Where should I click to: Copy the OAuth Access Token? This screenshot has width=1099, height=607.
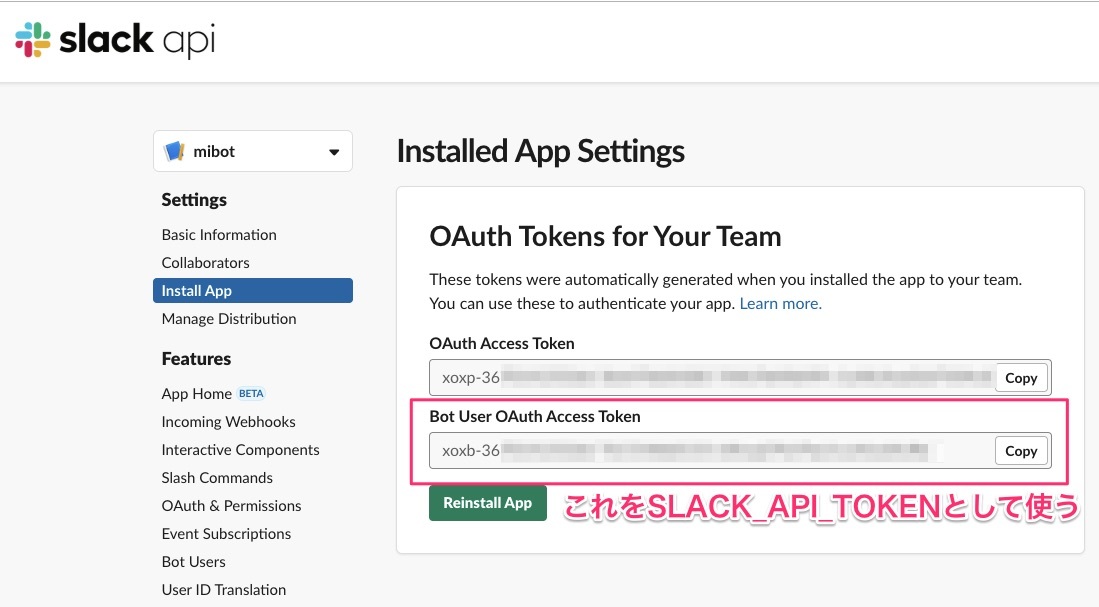(1021, 378)
